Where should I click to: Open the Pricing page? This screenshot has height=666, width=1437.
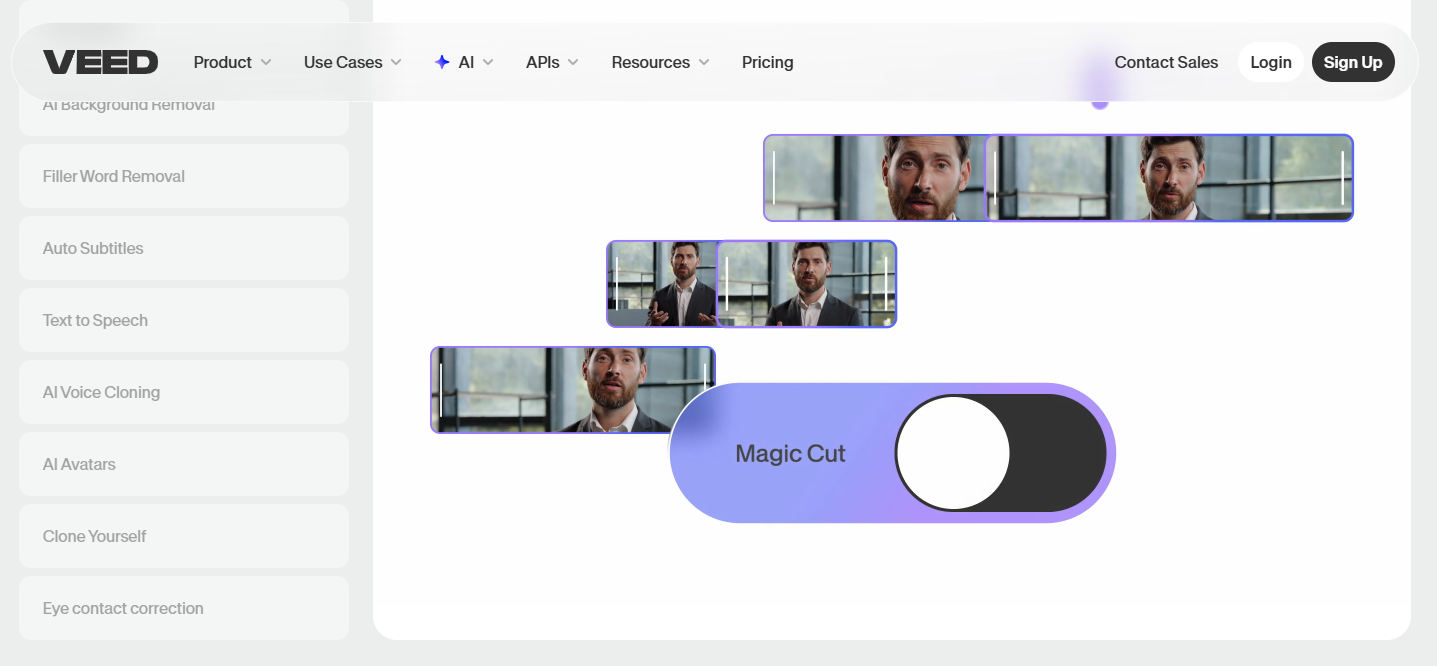(x=767, y=62)
